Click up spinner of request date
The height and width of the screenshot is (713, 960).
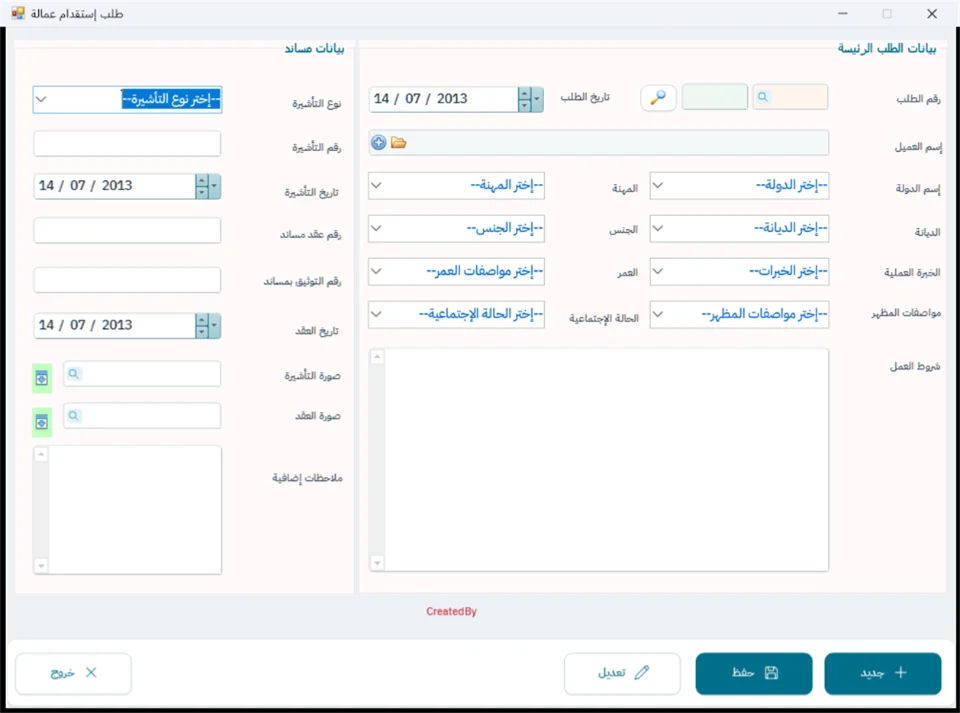524,94
